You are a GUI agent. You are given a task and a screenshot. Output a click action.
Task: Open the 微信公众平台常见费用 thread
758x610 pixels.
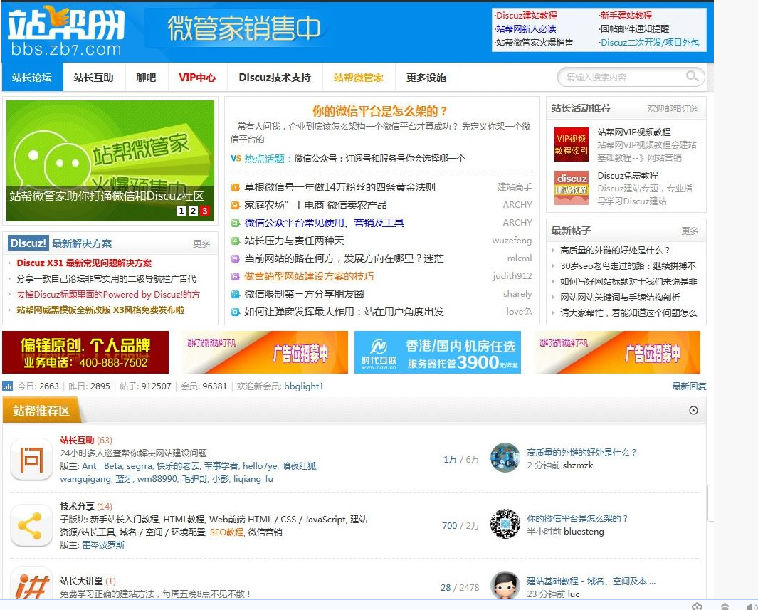[x=324, y=223]
